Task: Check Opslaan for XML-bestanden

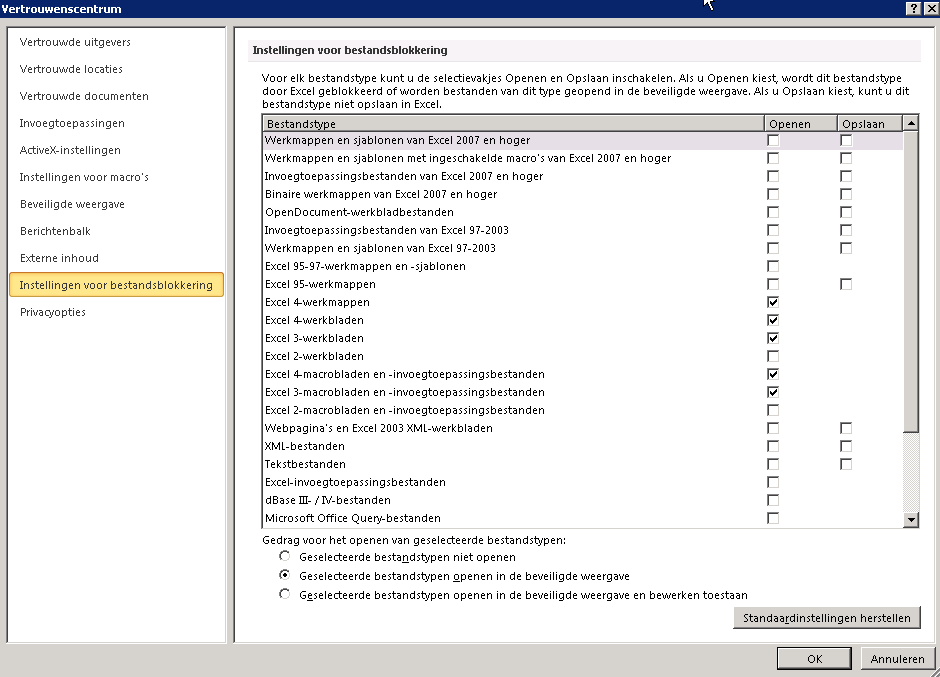Action: click(846, 446)
